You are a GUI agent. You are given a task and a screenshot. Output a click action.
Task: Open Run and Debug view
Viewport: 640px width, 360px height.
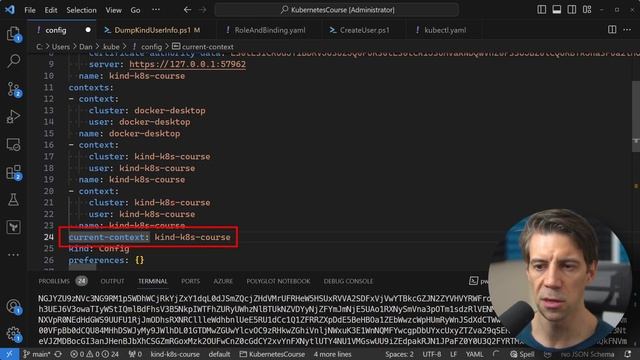[13, 117]
